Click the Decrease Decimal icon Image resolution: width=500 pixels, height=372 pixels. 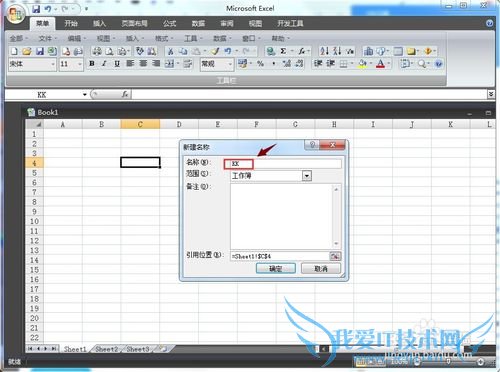click(299, 64)
